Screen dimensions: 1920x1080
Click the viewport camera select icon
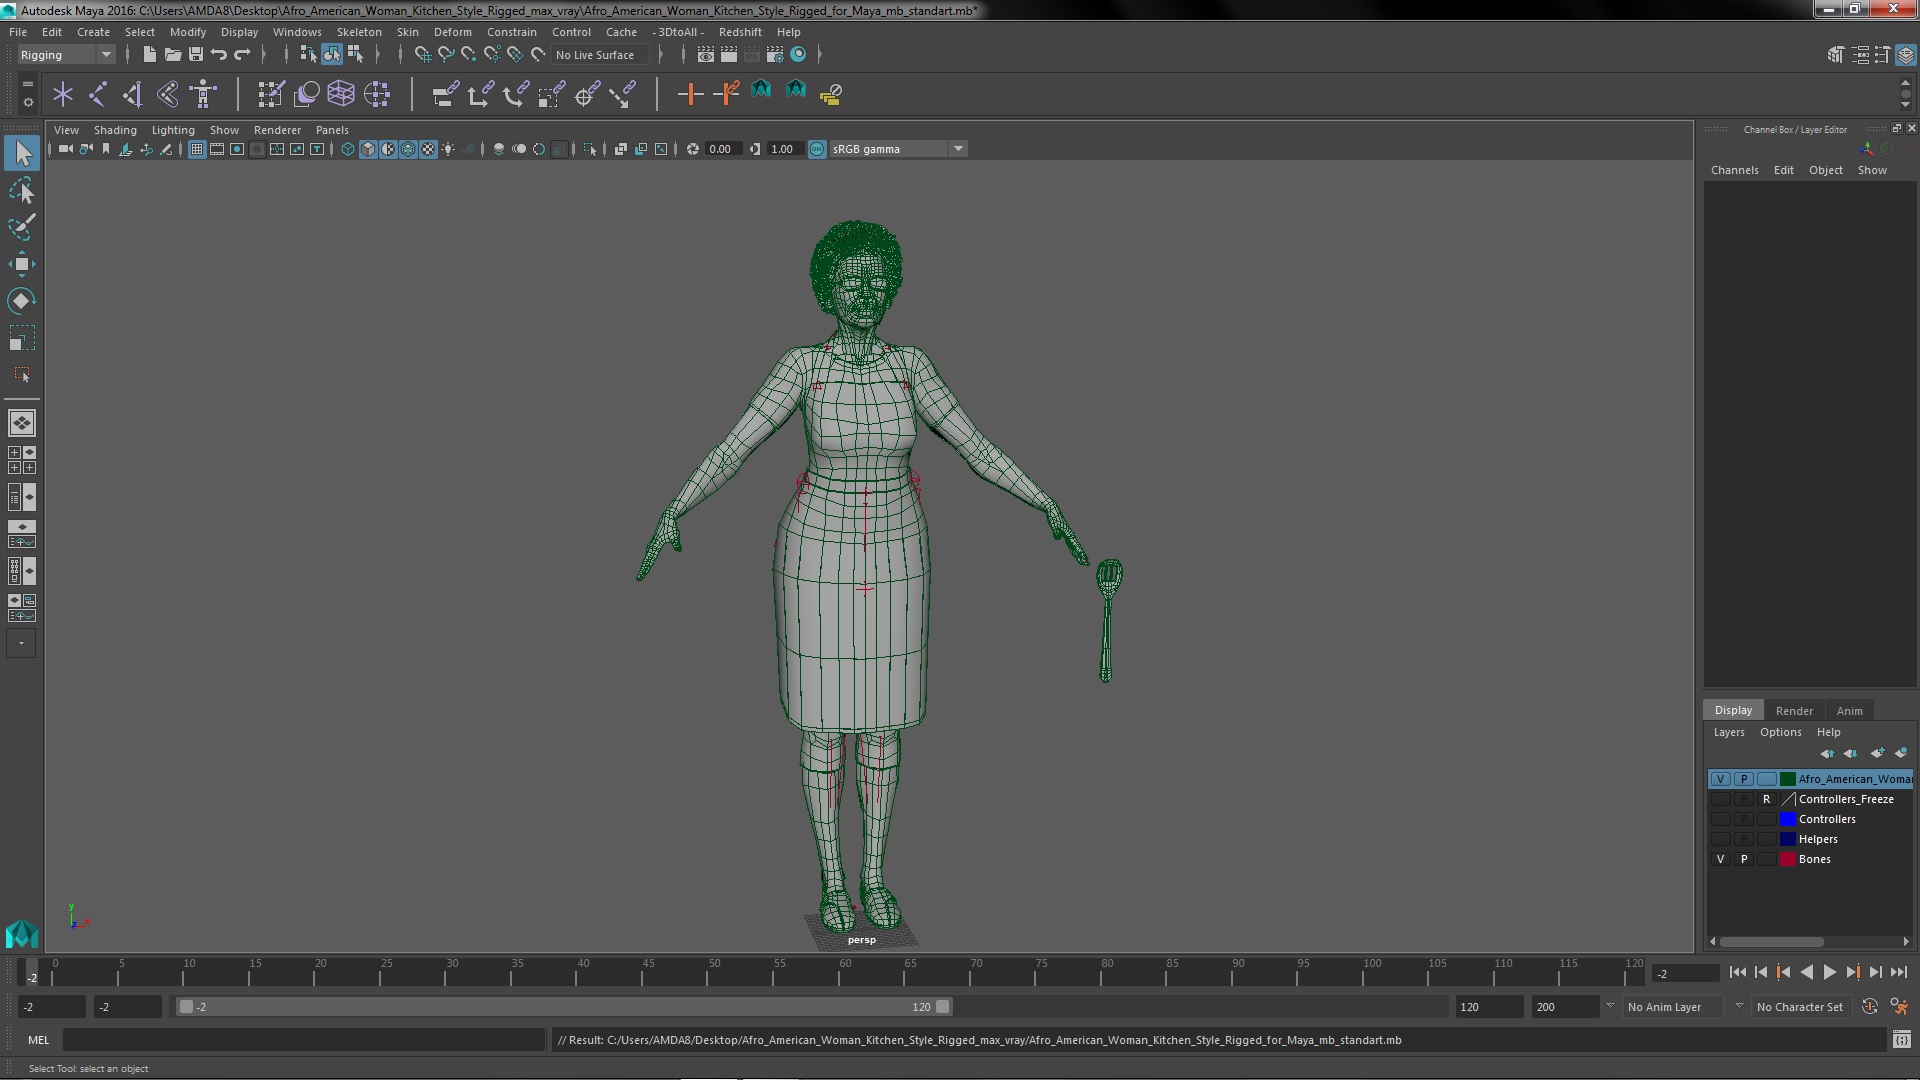click(65, 149)
